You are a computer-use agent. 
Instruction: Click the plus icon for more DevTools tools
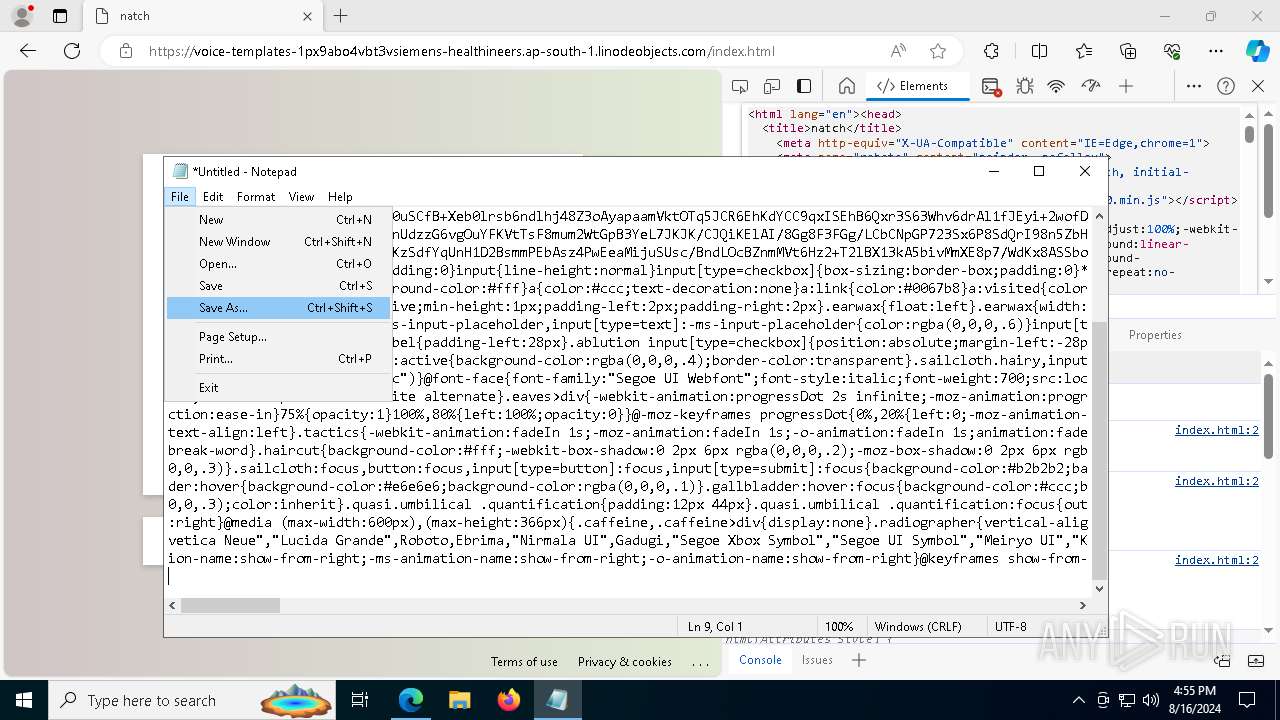[x=1126, y=86]
